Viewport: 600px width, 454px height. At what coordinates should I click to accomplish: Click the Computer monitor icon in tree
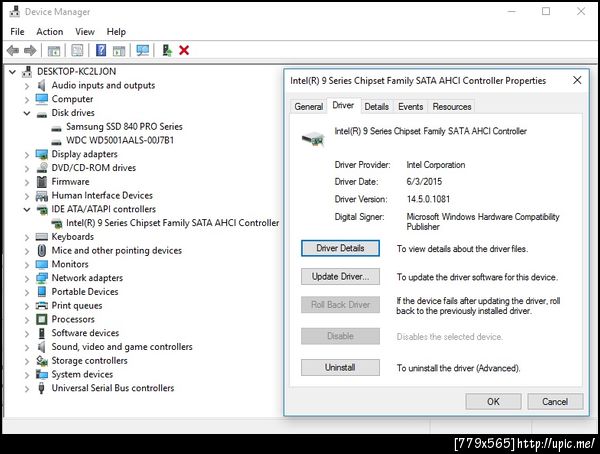pyautogui.click(x=41, y=99)
